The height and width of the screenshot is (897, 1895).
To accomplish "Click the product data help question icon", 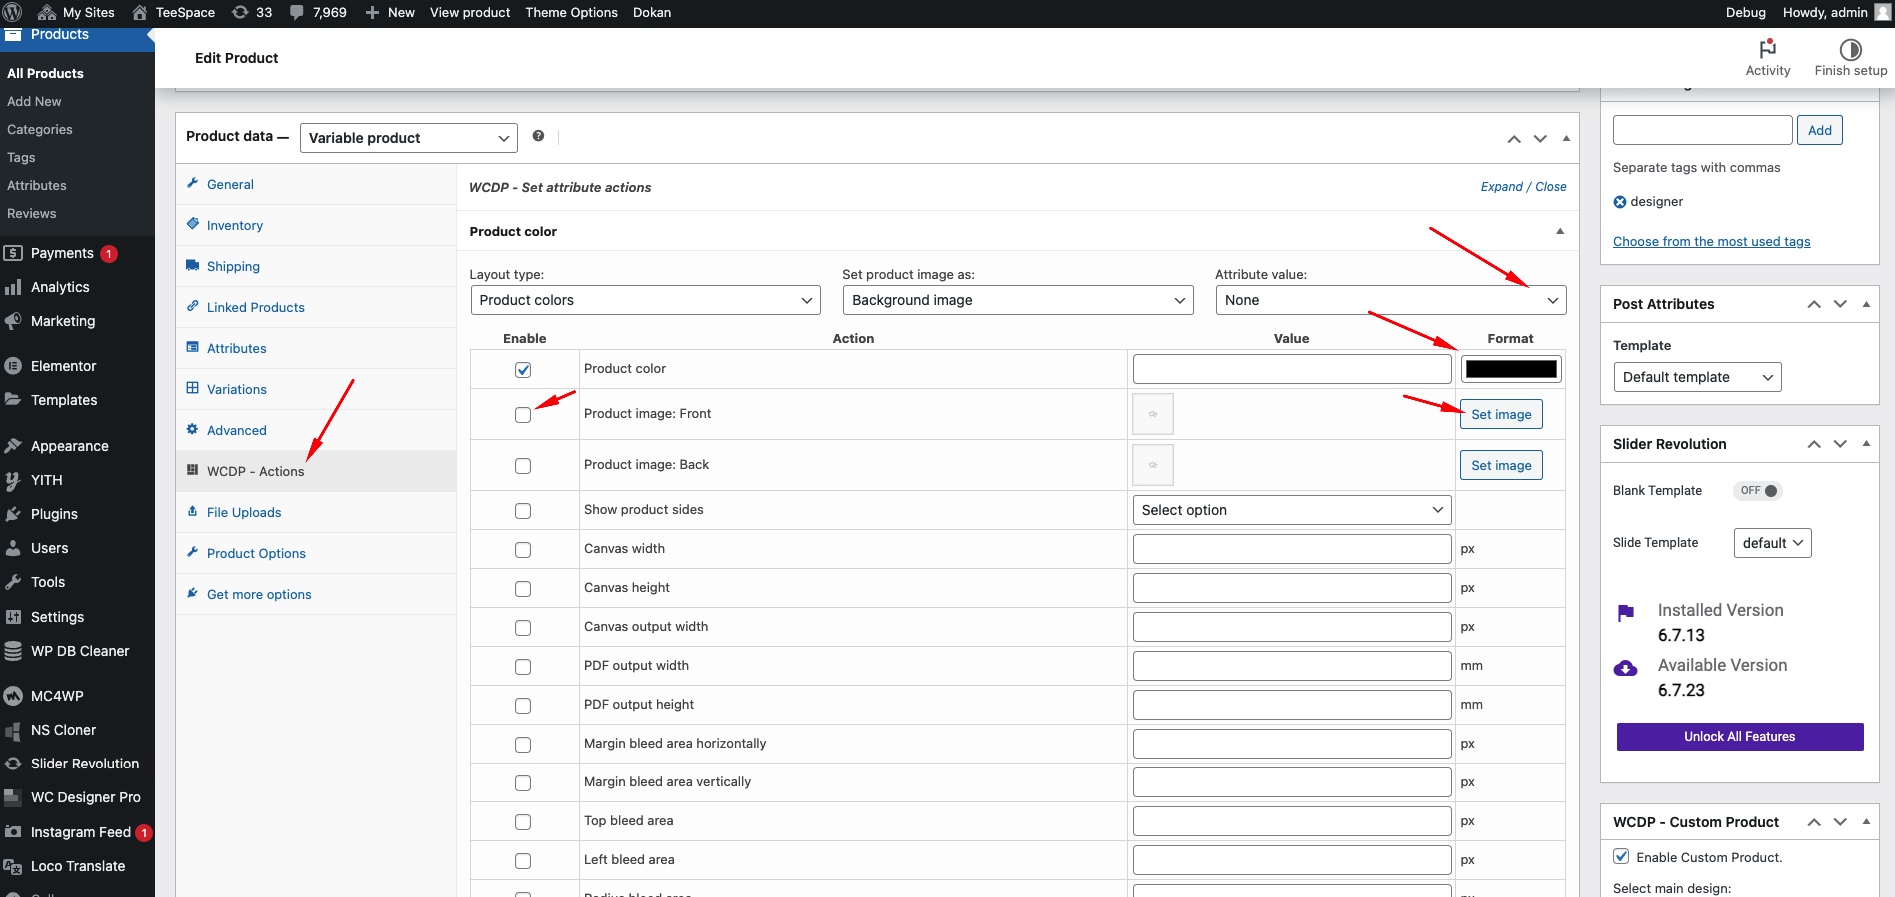I will pos(538,136).
